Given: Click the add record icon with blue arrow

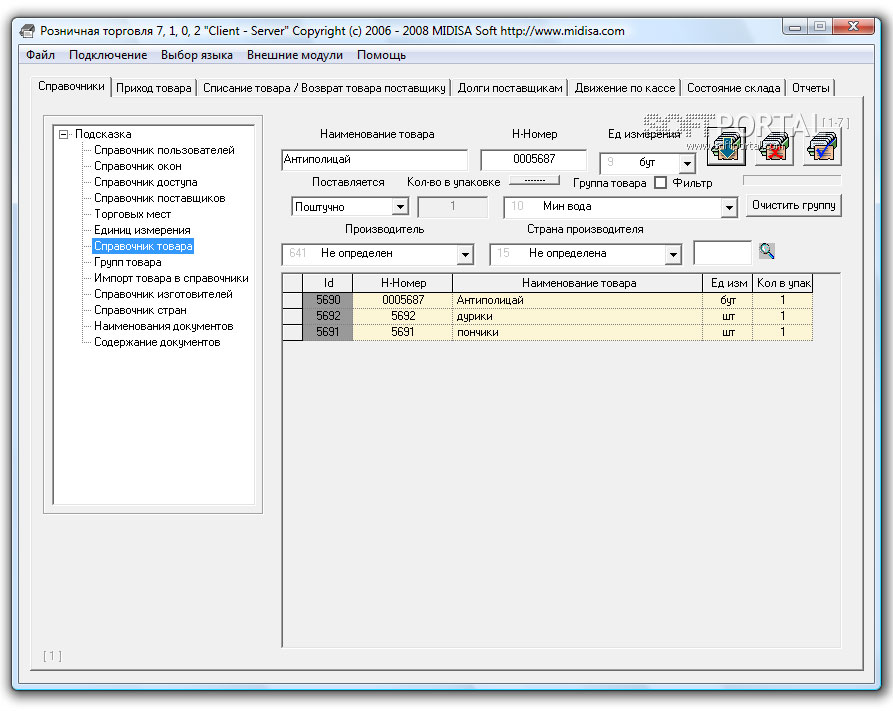Looking at the screenshot, I should [726, 147].
